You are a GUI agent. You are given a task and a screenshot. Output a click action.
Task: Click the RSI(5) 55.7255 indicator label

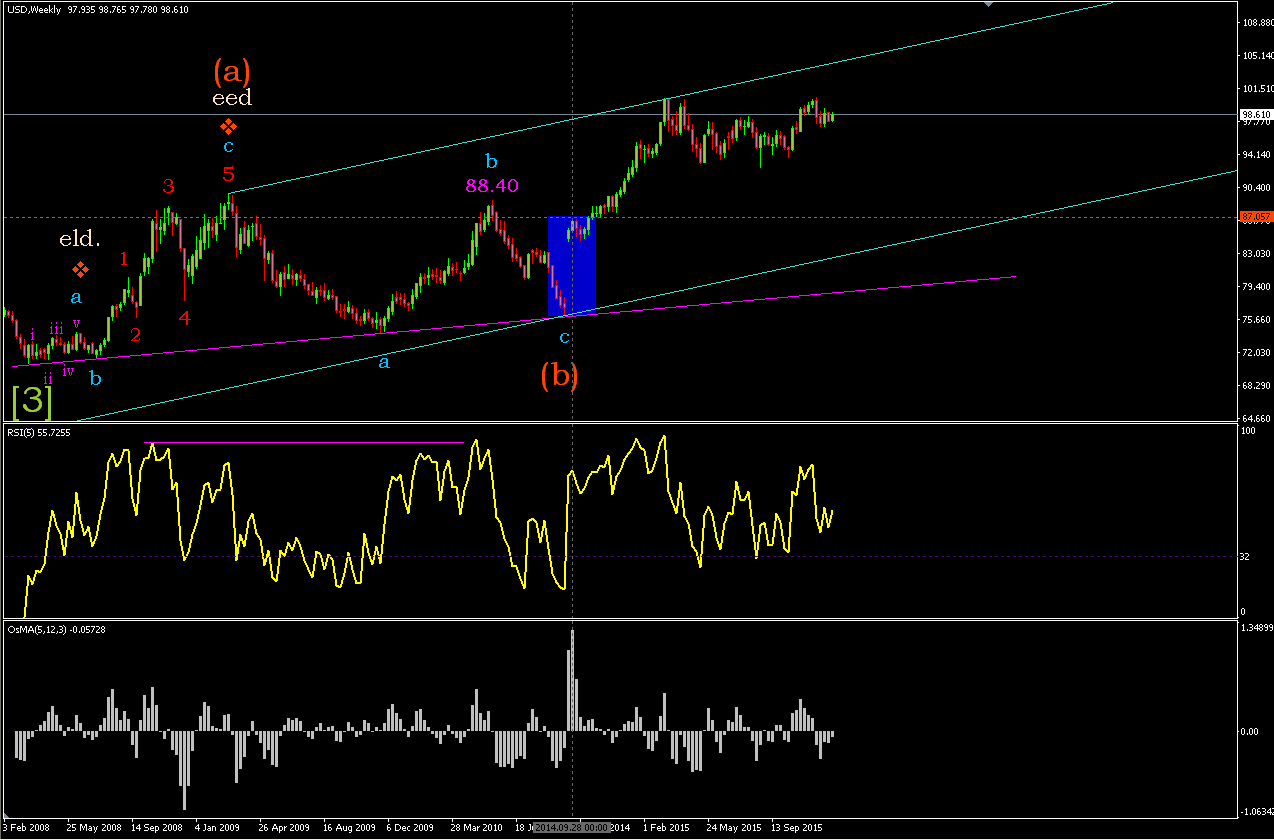tap(38, 432)
